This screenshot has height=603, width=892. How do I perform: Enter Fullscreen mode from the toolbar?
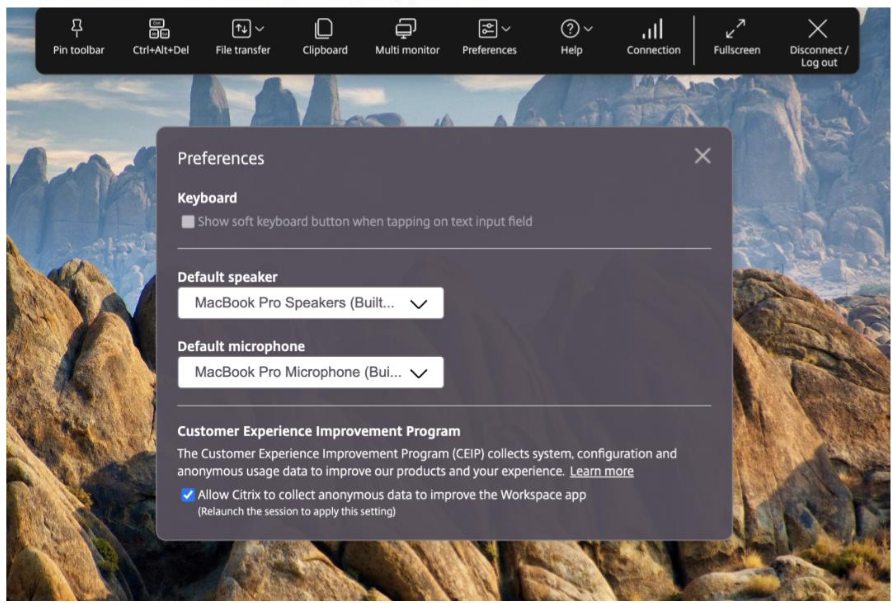tap(737, 29)
